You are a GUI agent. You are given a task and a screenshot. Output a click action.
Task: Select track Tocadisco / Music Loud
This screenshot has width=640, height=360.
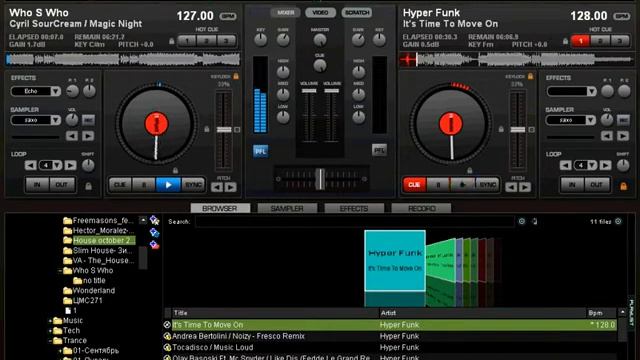pos(213,347)
